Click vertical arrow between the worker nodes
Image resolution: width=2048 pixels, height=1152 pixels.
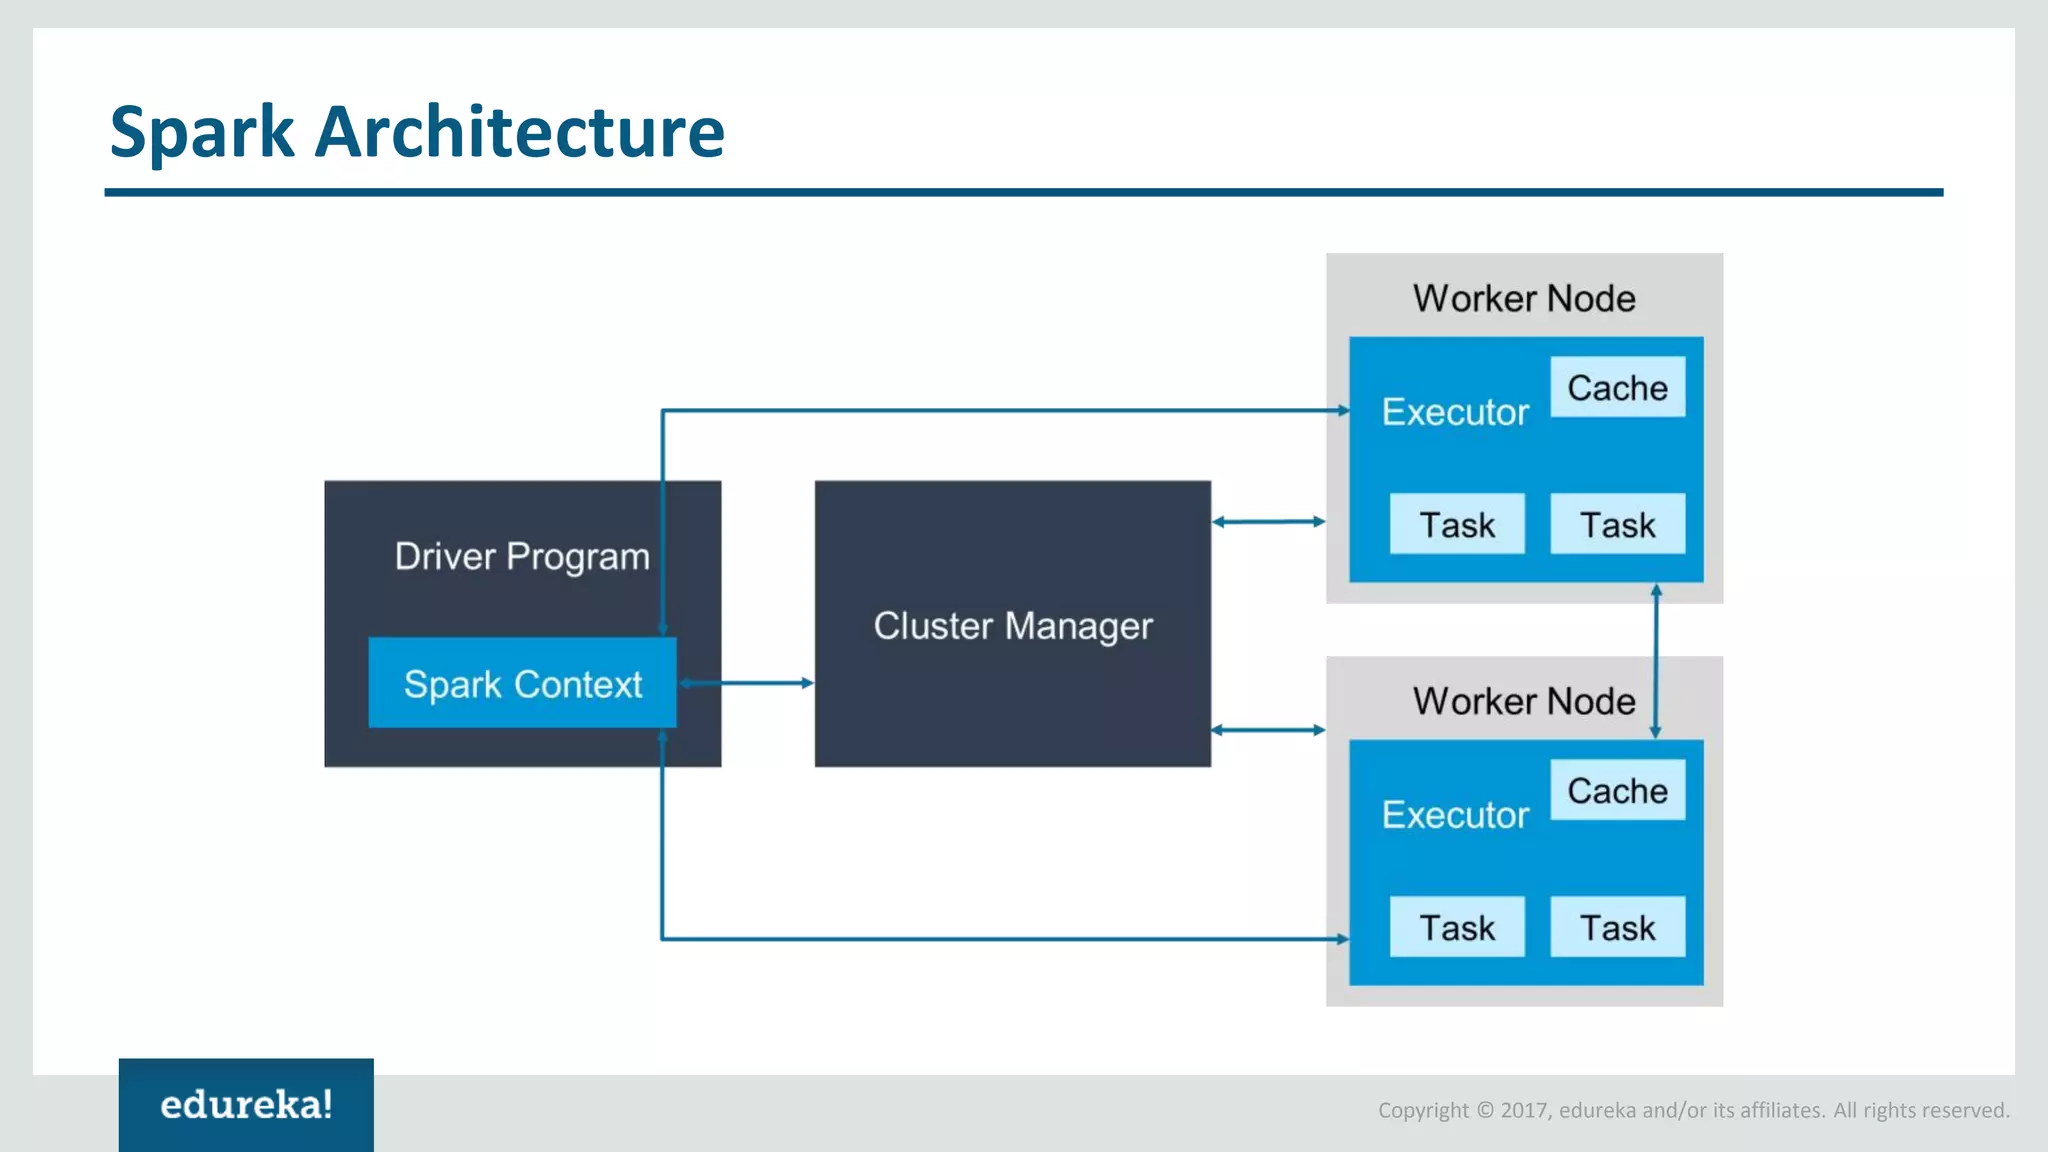[x=1656, y=660]
